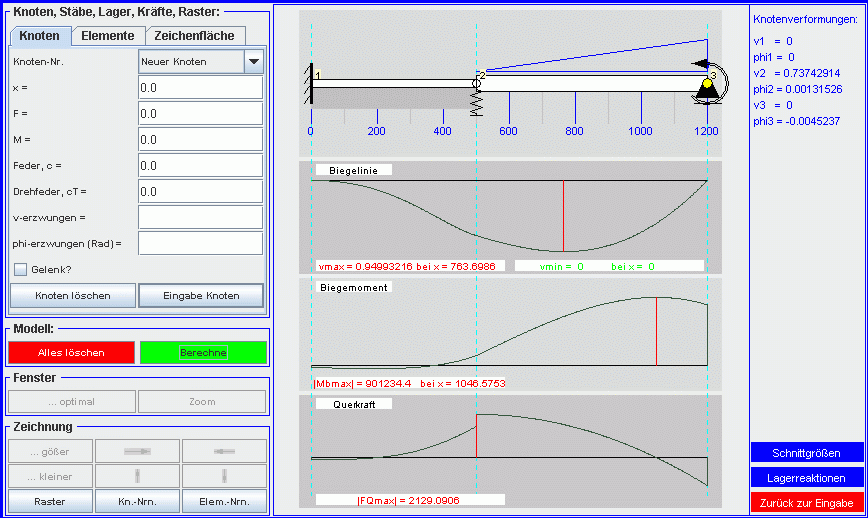Show Lagerreaktionen results
This screenshot has height=518, width=868.
806,478
